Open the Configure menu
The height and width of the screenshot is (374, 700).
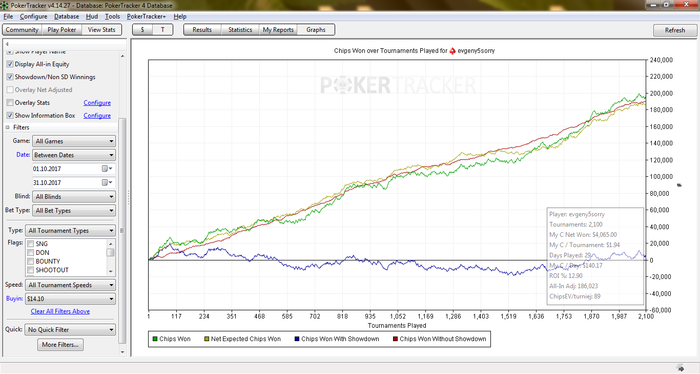pos(33,17)
